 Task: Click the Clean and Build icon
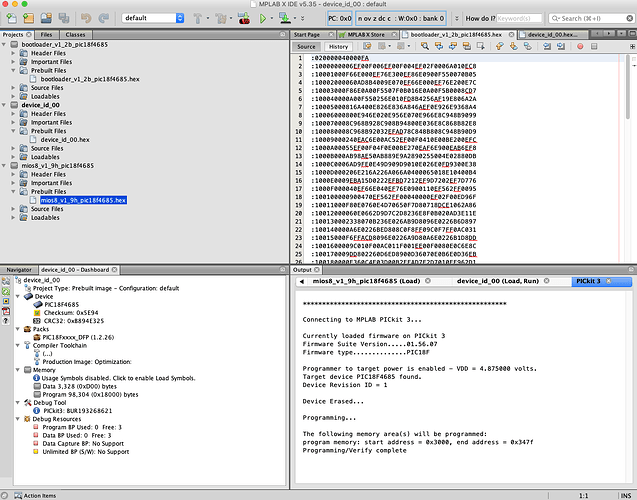[221, 18]
